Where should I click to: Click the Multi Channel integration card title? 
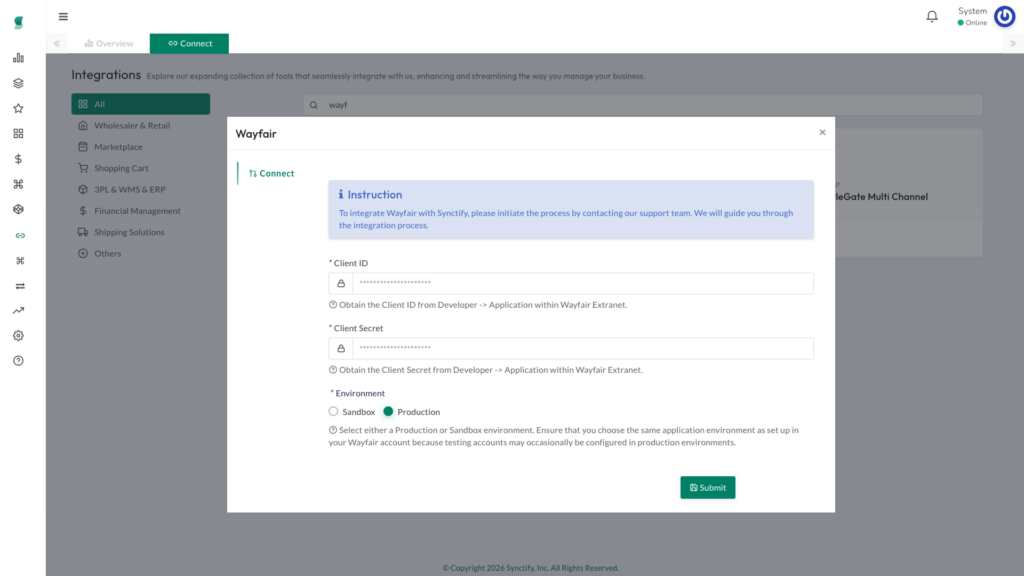point(882,197)
